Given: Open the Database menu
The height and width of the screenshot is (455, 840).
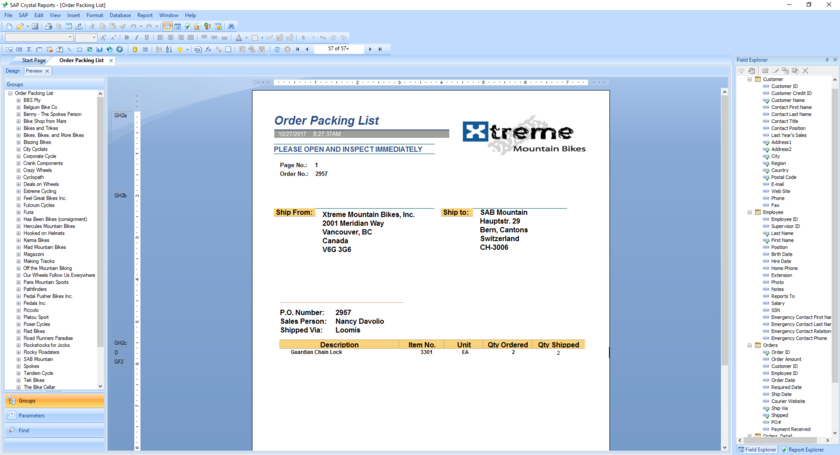Looking at the screenshot, I should coord(120,15).
